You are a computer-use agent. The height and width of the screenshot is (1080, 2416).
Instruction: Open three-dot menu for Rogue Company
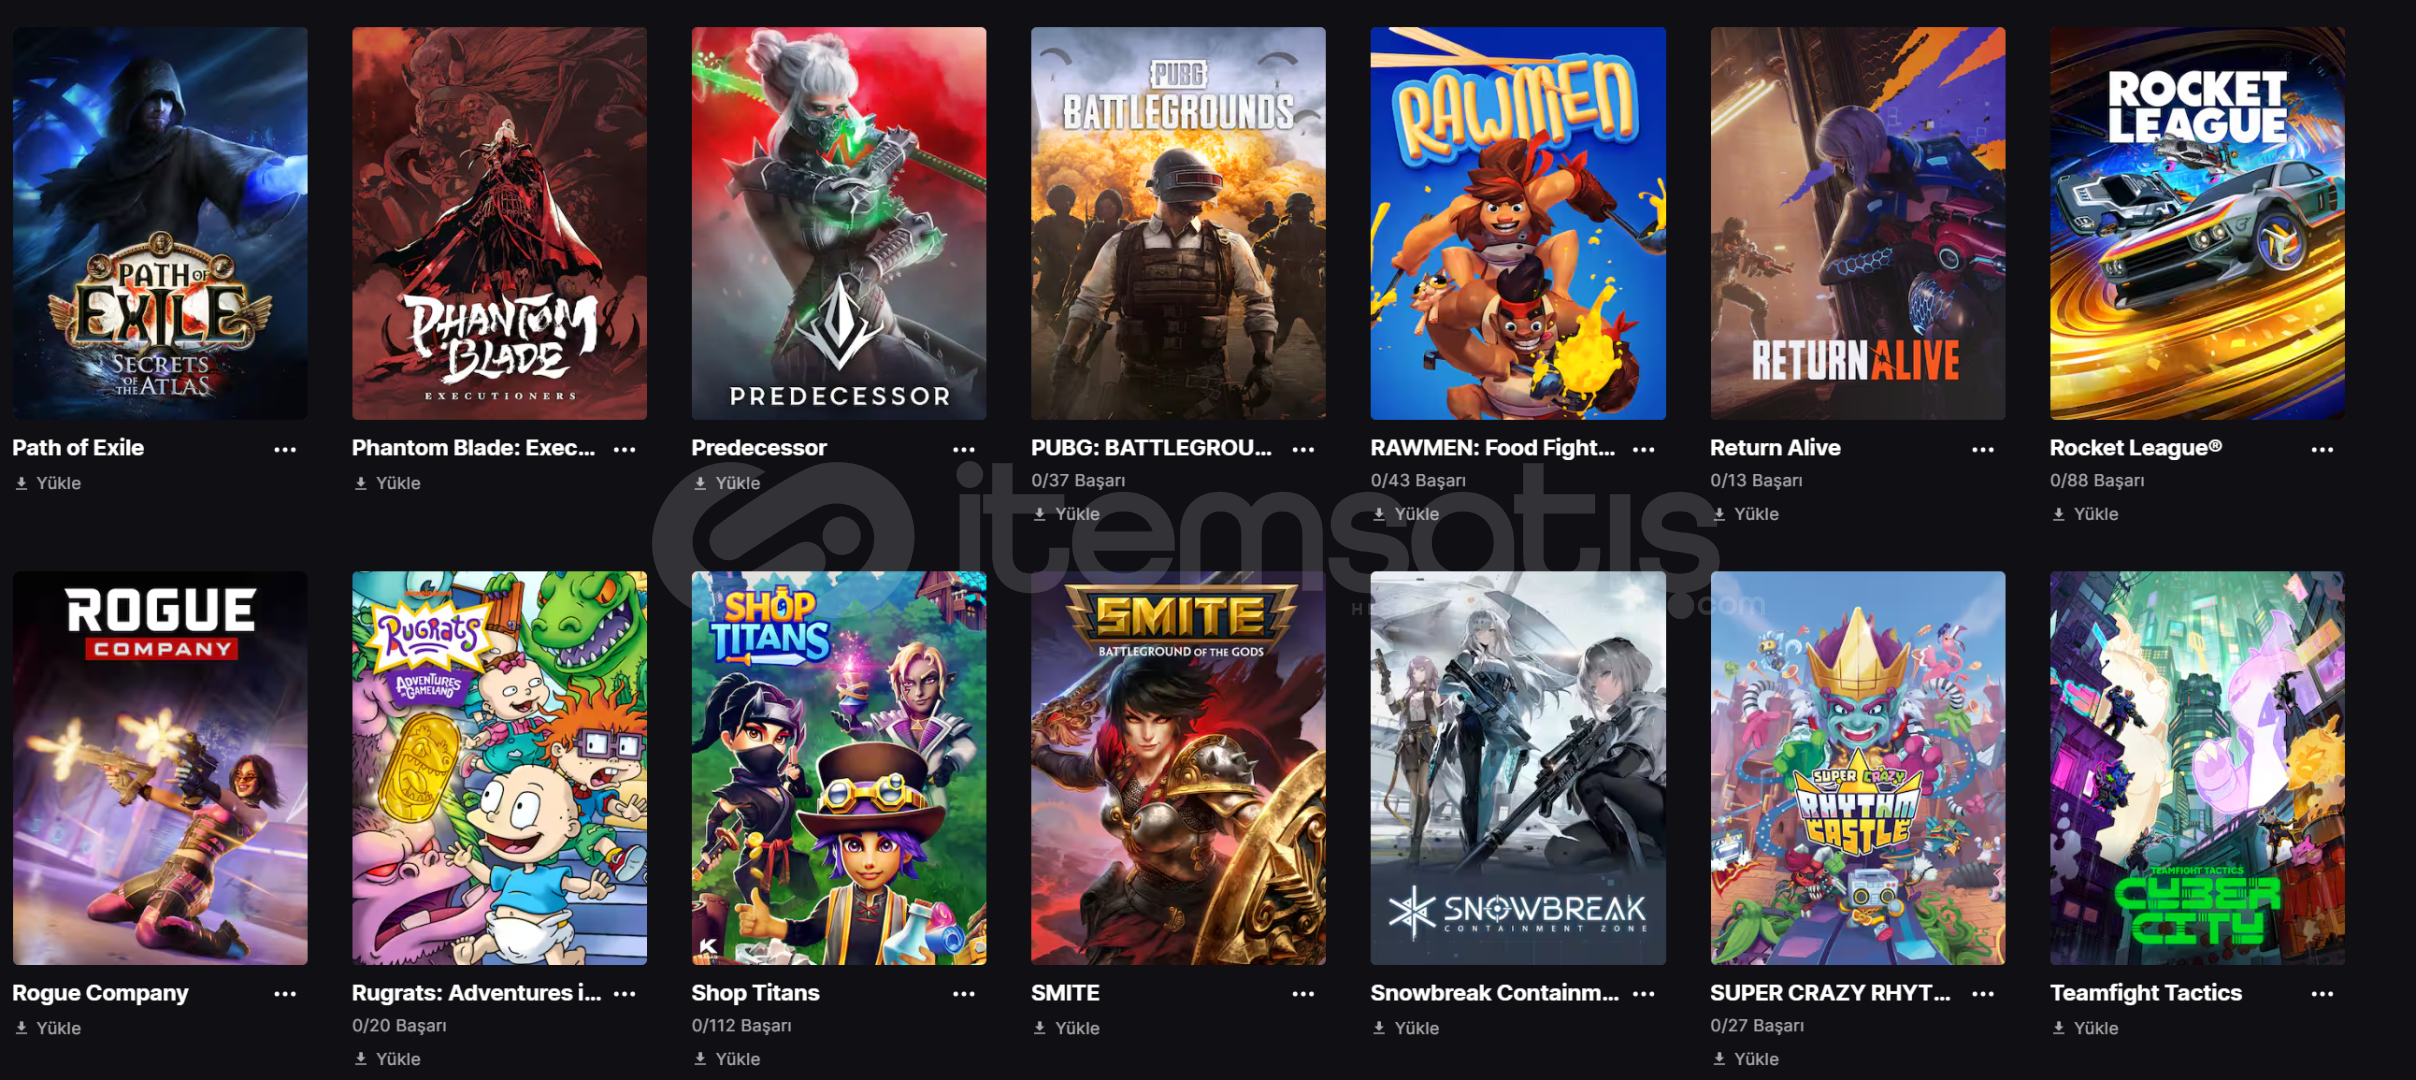click(x=285, y=994)
